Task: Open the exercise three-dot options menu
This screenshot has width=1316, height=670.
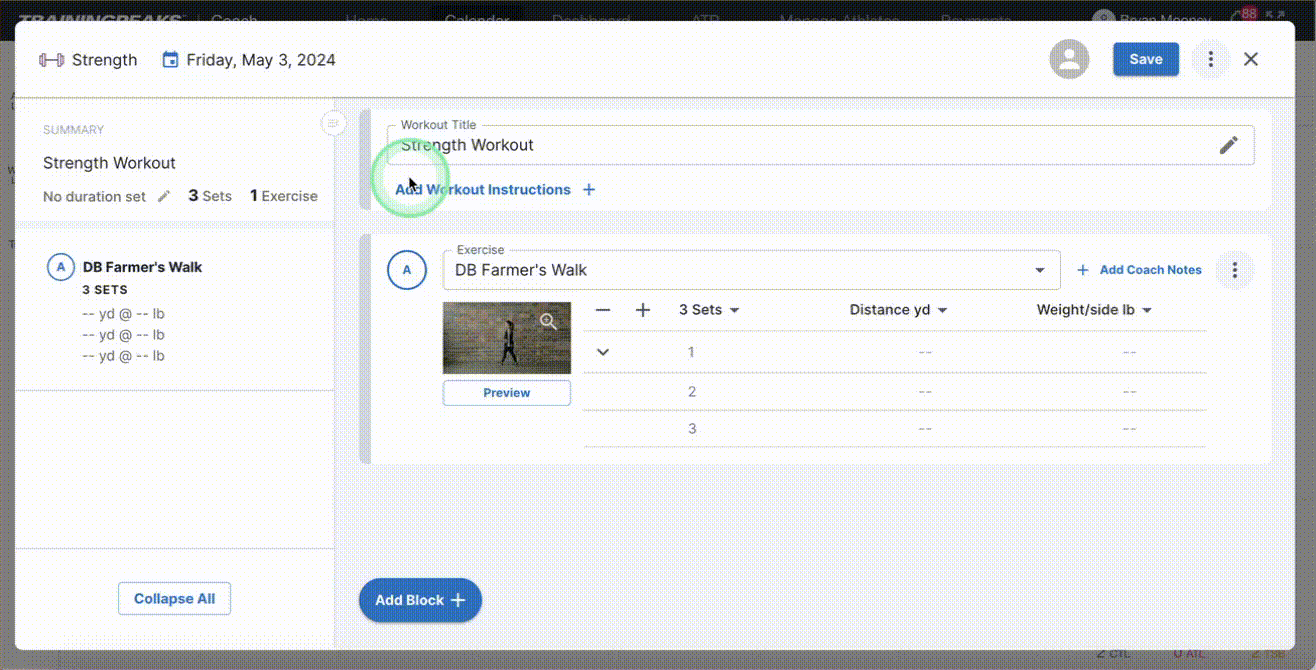Action: (1235, 269)
